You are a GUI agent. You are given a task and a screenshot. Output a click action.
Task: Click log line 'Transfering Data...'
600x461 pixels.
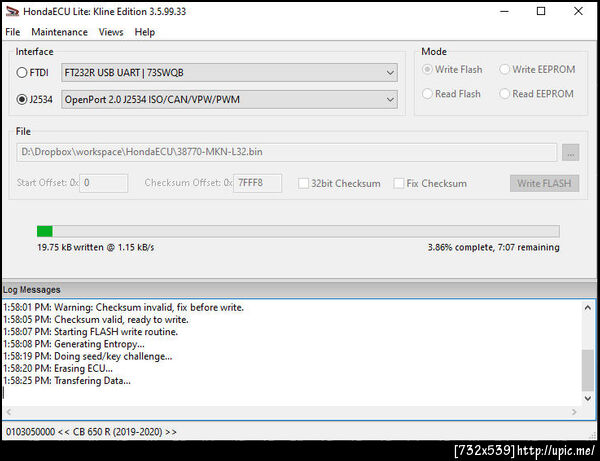click(x=92, y=381)
